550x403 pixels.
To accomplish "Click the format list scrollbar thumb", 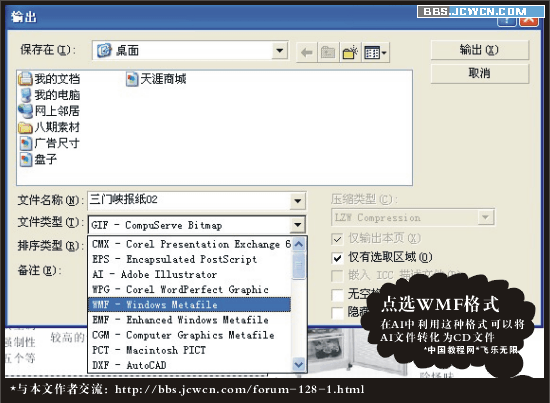I will (299, 265).
